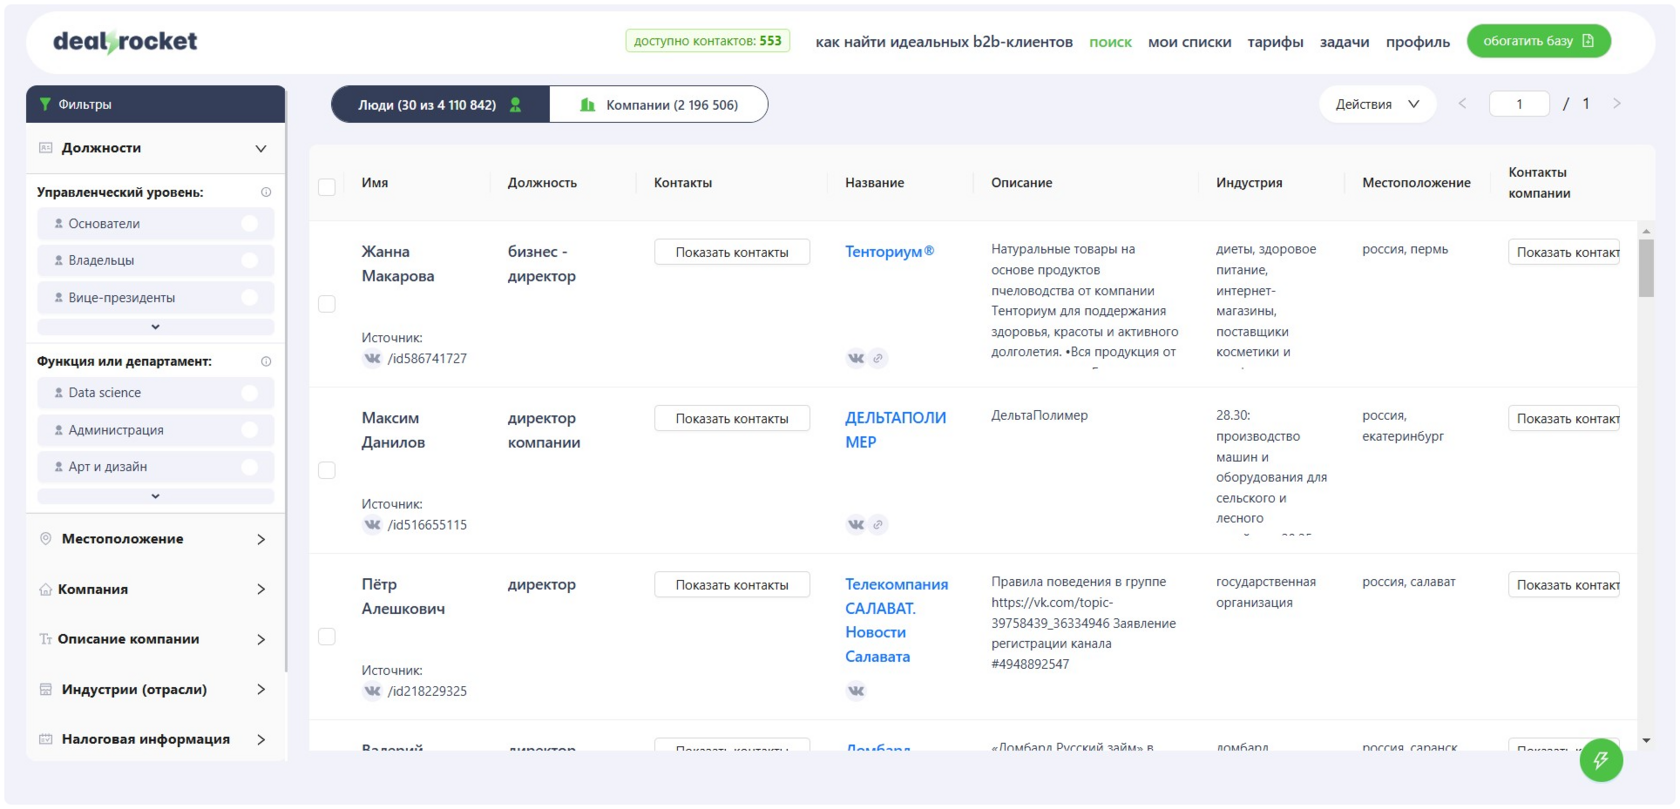Click the green lightning floating button

1600,761
